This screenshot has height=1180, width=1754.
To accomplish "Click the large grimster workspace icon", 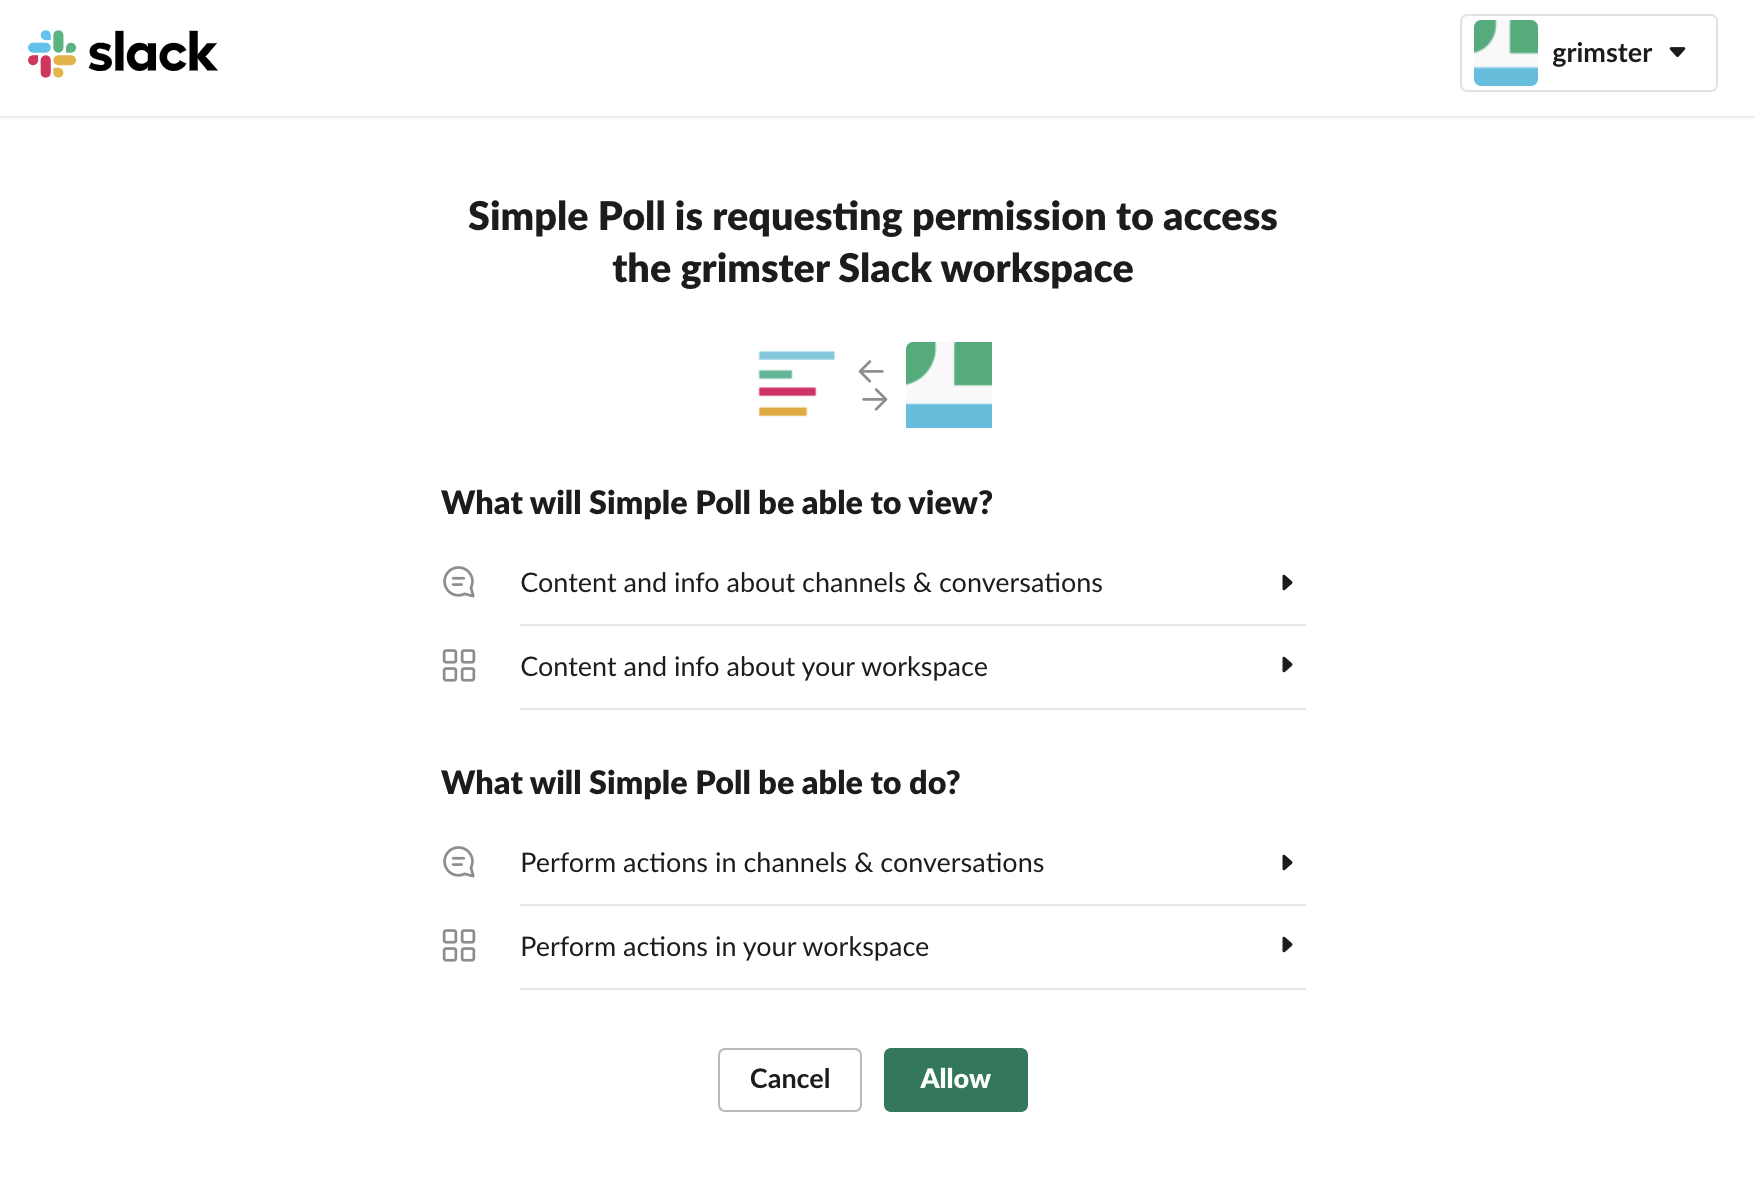I will tap(948, 385).
